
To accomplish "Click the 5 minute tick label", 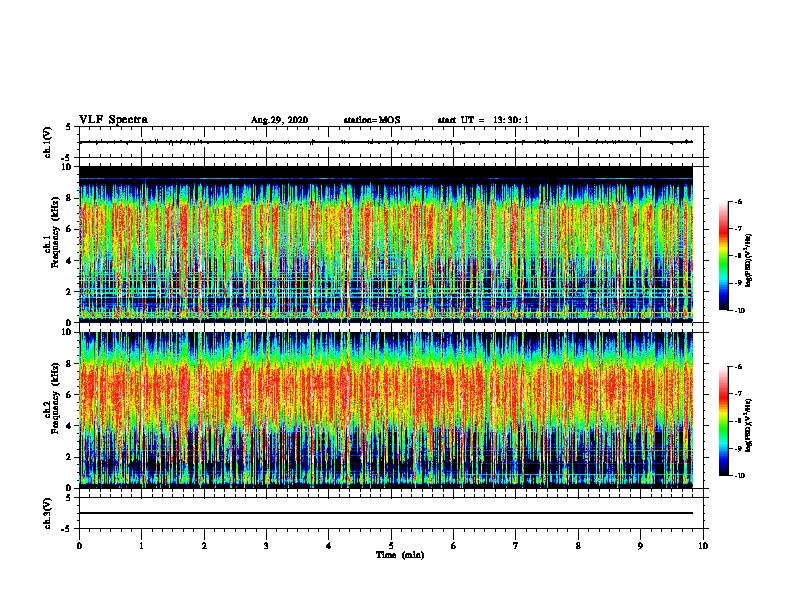I will (391, 546).
